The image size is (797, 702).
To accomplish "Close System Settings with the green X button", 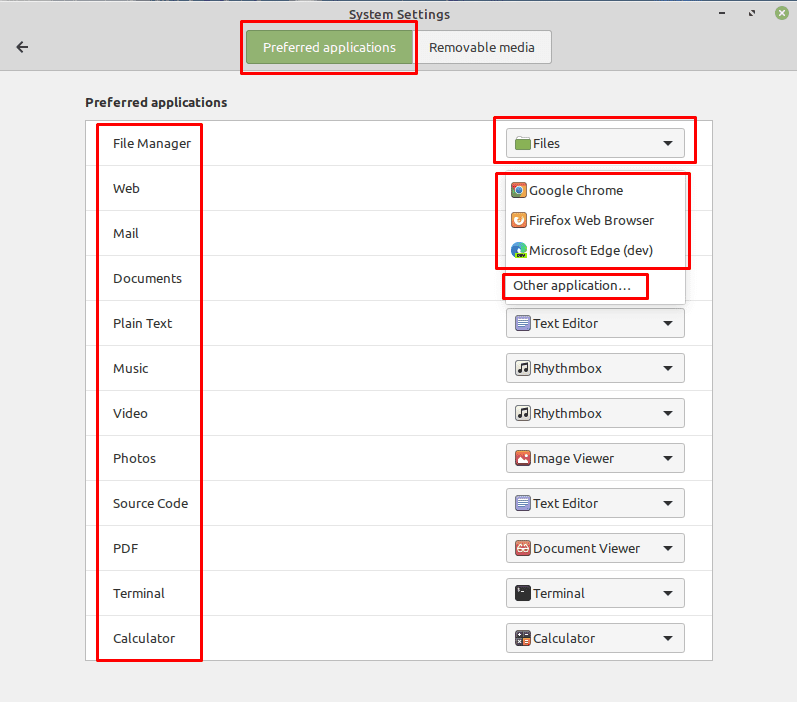I will [782, 13].
